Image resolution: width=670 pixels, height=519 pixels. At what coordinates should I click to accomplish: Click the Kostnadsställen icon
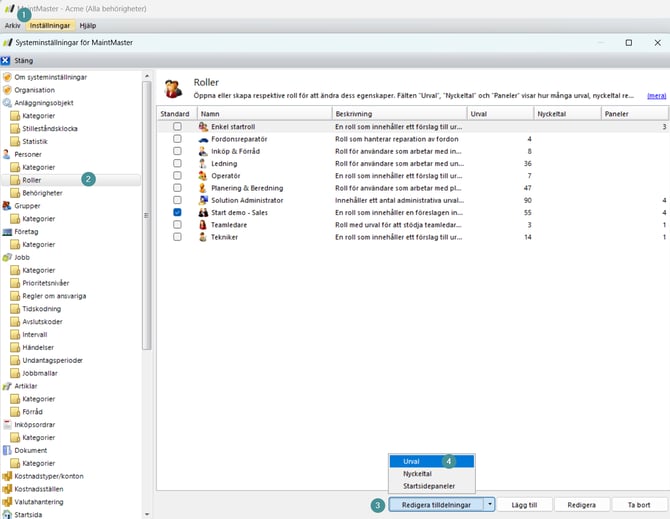(x=7, y=489)
